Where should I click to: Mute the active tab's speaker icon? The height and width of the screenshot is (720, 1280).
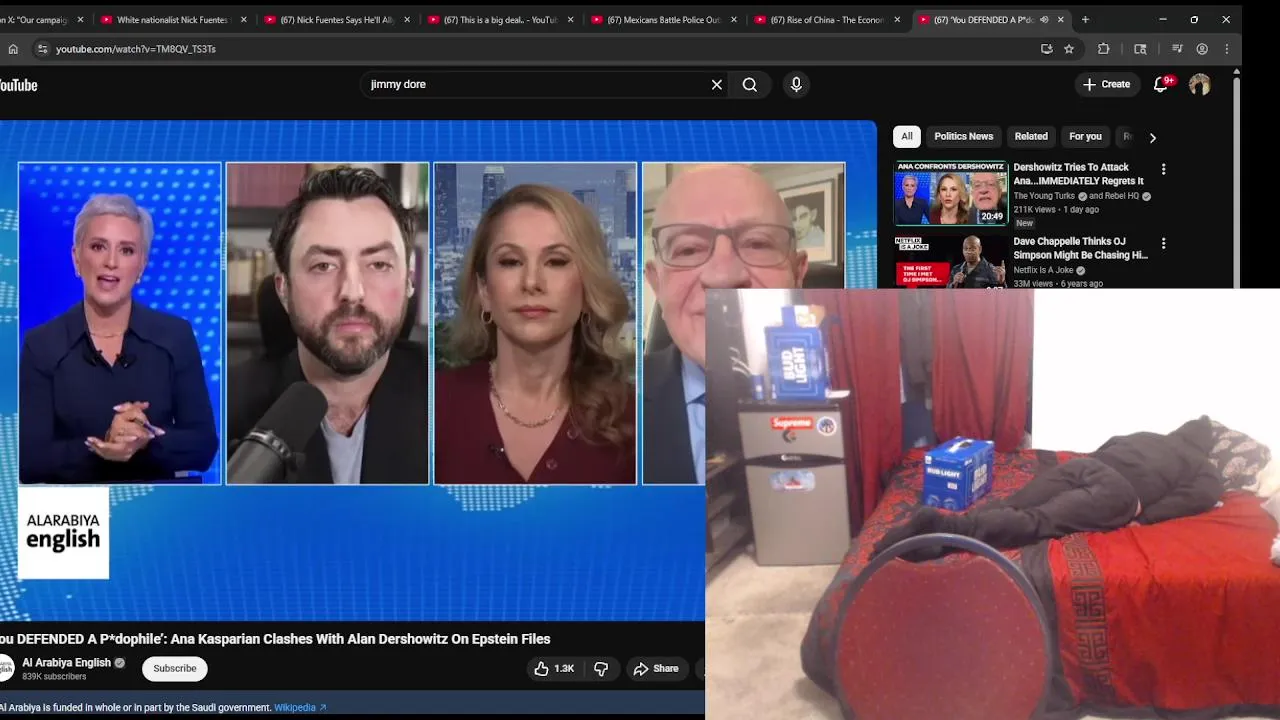pos(1043,20)
